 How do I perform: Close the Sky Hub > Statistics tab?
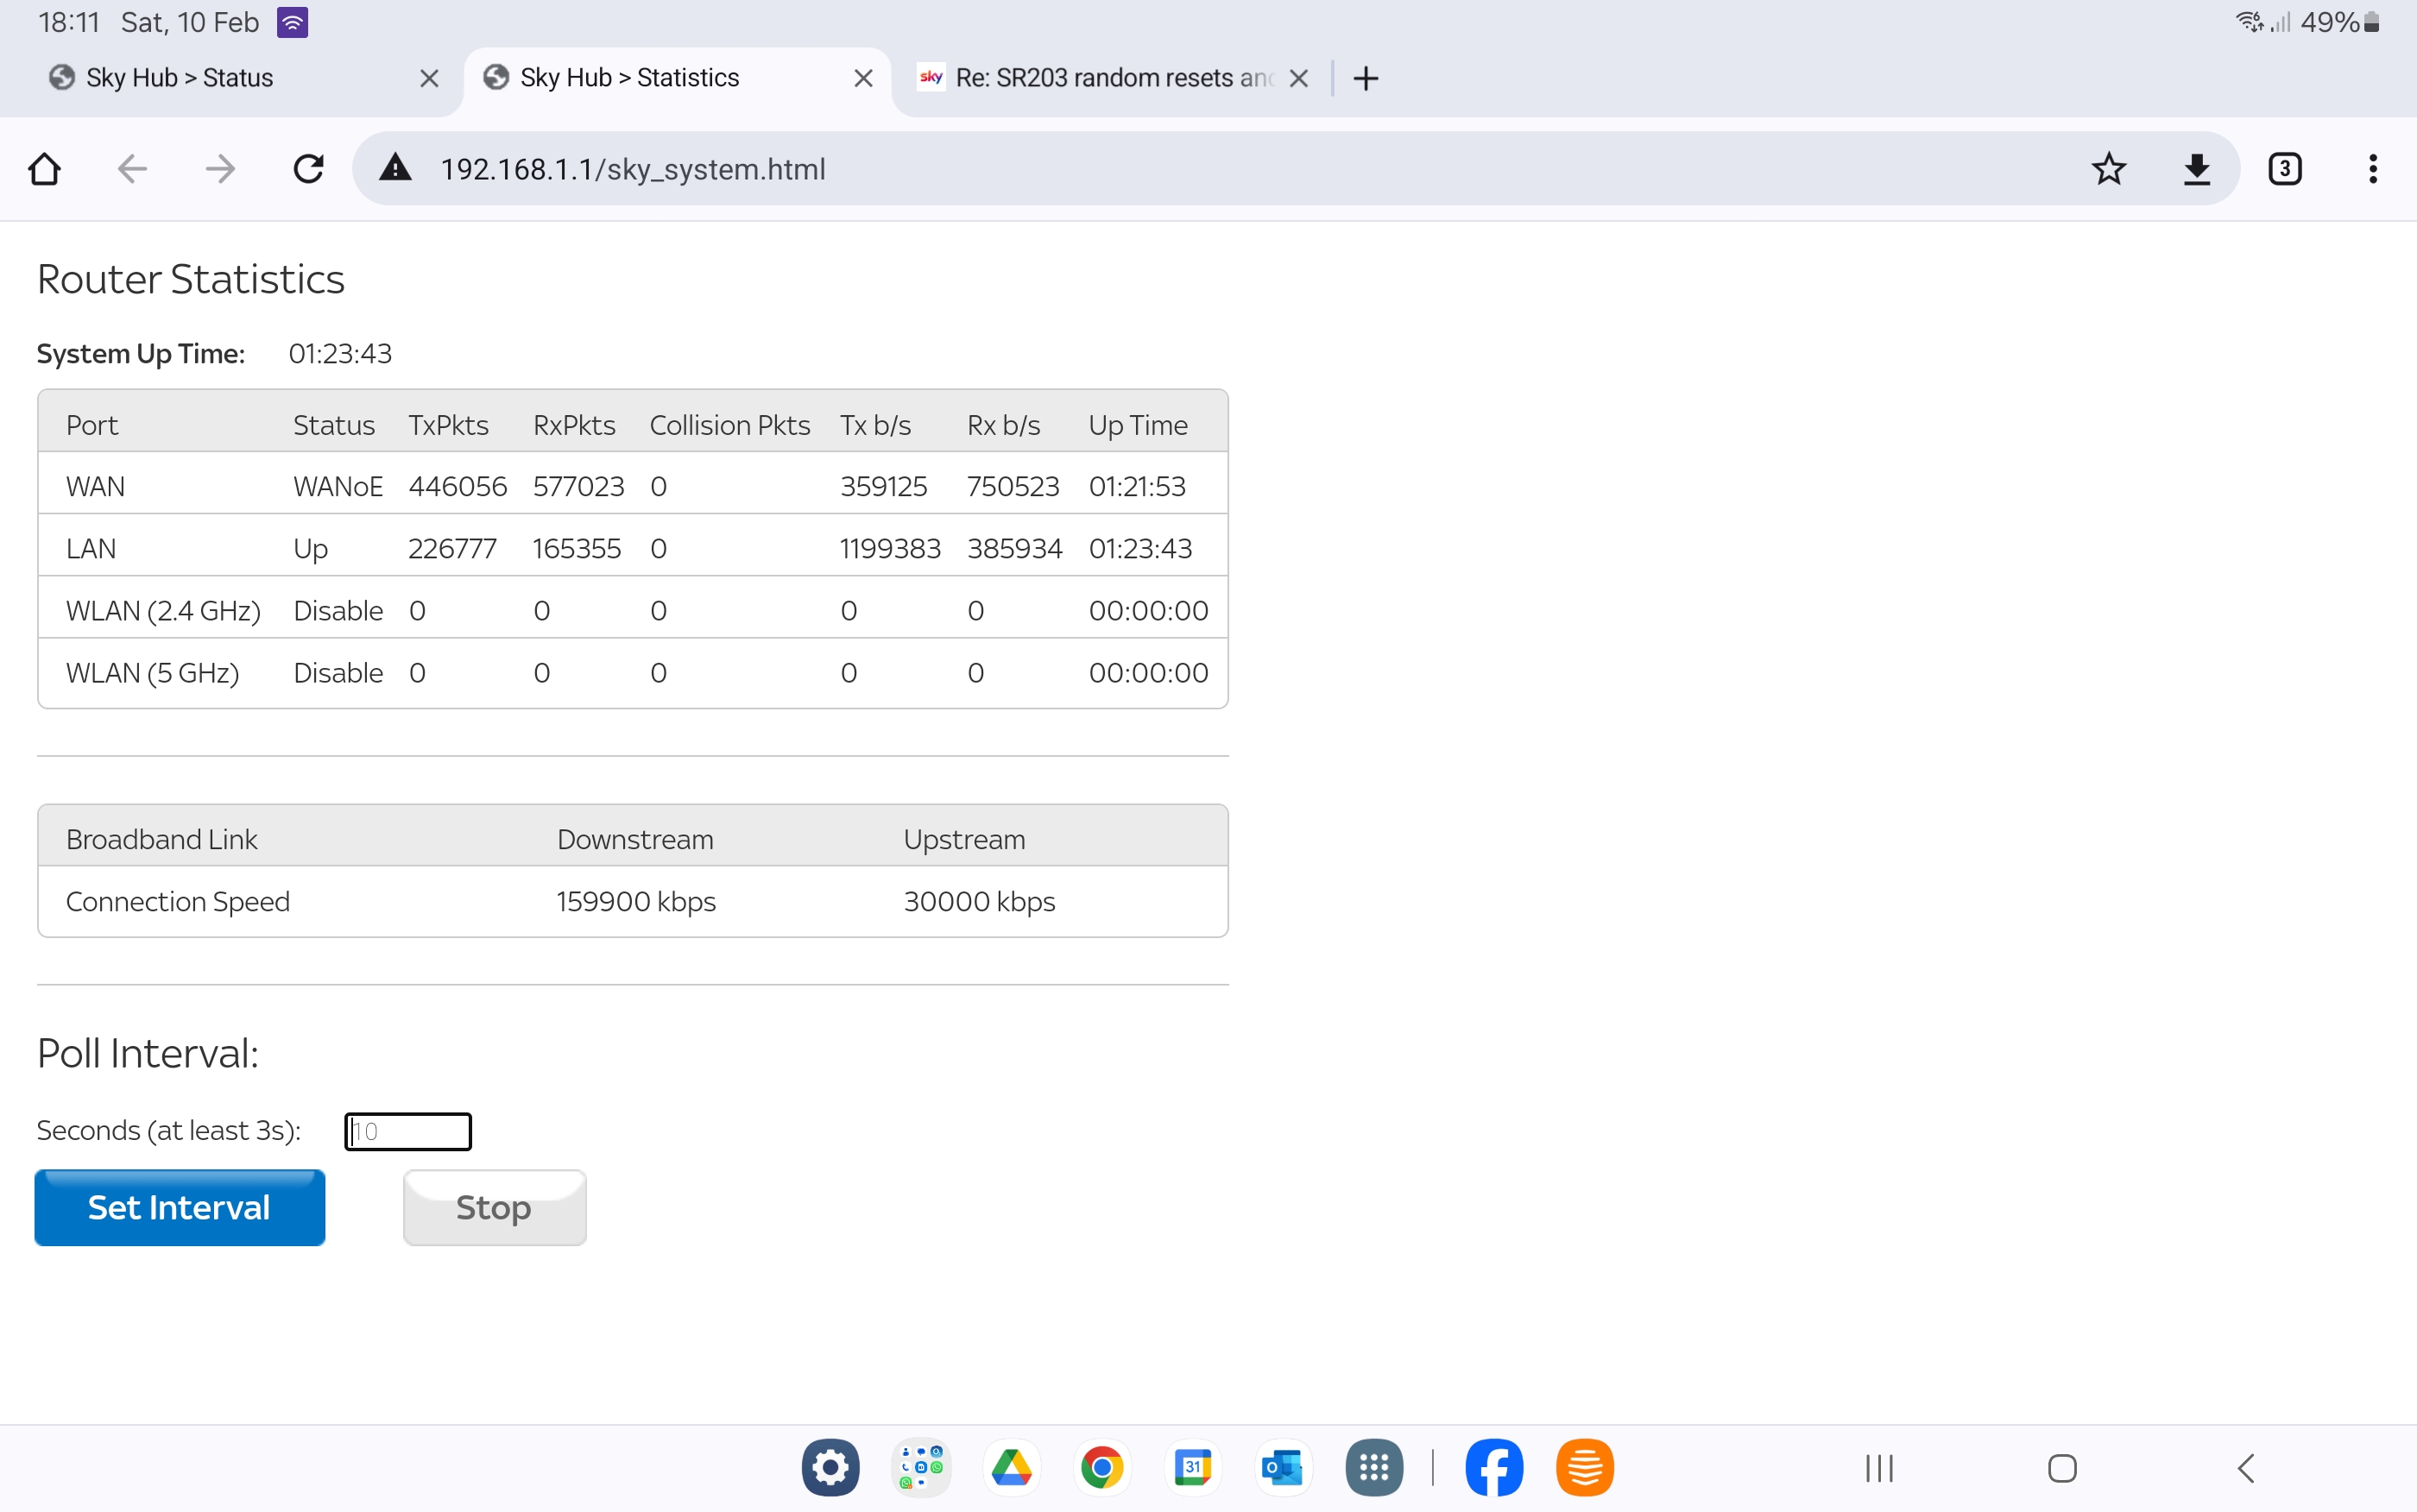pyautogui.click(x=863, y=78)
